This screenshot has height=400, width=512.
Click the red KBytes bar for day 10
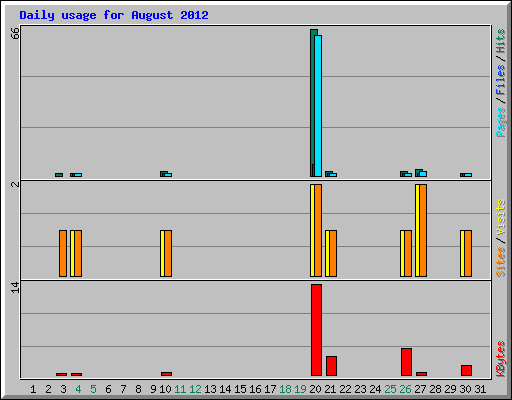[166, 374]
